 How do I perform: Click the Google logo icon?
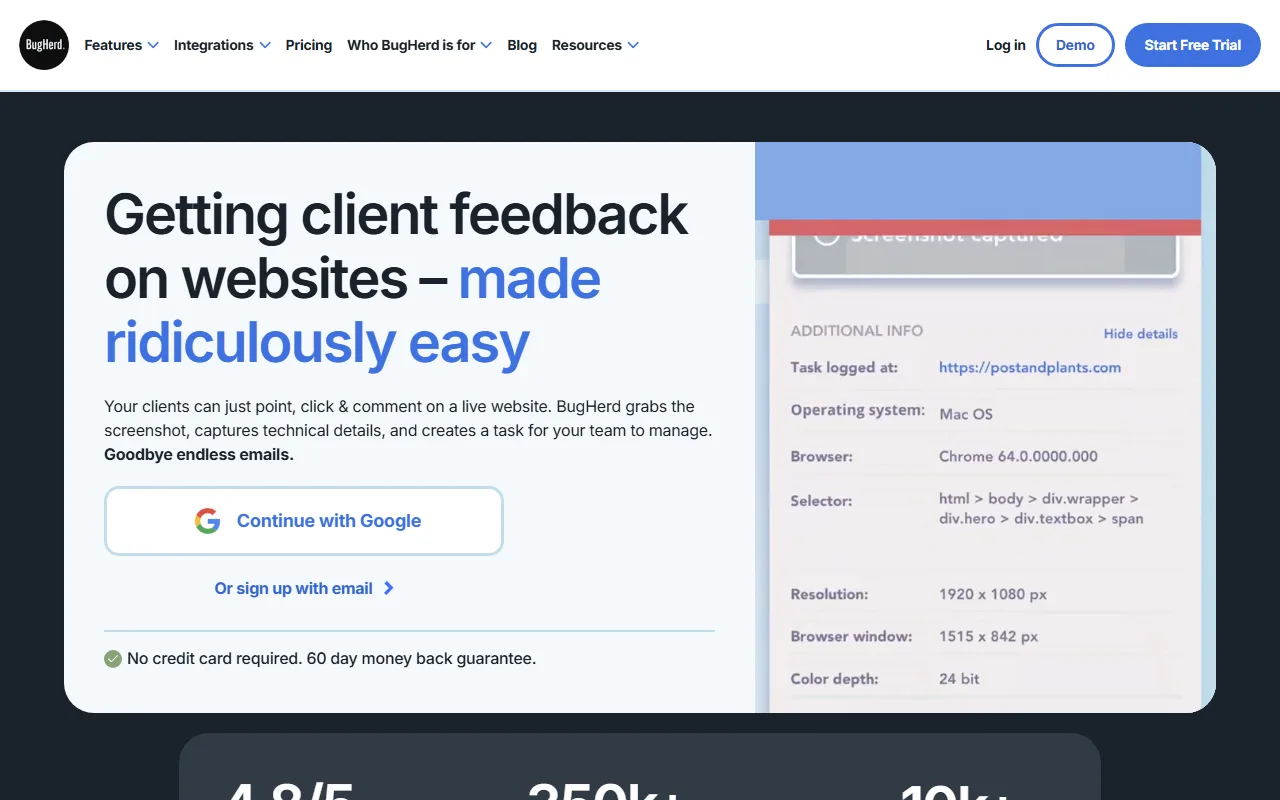point(207,521)
